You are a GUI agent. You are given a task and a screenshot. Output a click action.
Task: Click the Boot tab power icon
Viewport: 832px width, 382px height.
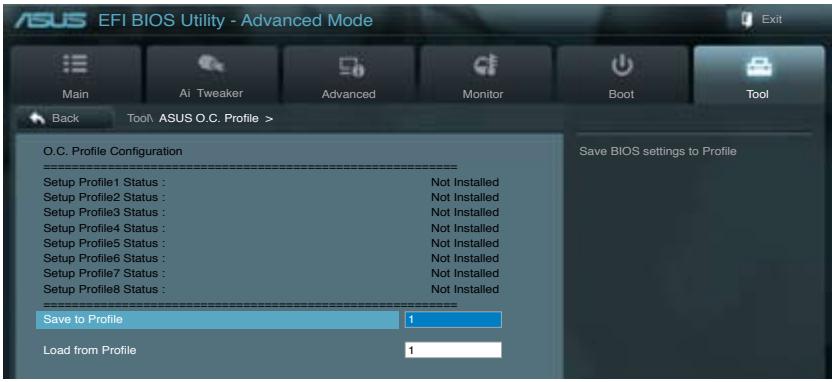(x=621, y=66)
